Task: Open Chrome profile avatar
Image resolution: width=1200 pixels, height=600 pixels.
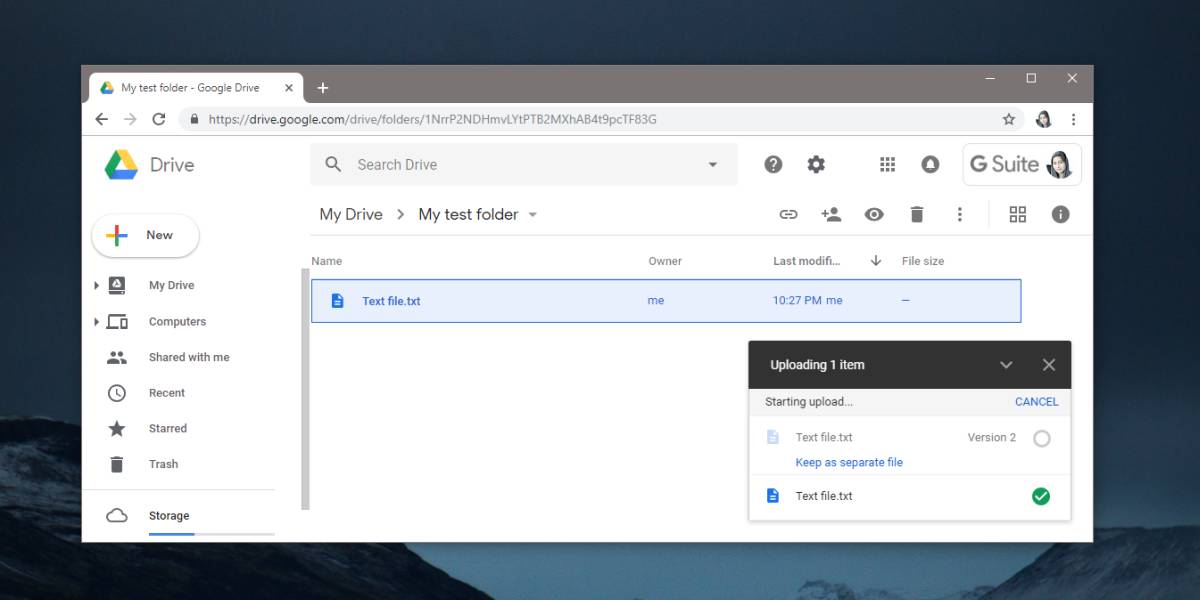Action: pyautogui.click(x=1043, y=119)
